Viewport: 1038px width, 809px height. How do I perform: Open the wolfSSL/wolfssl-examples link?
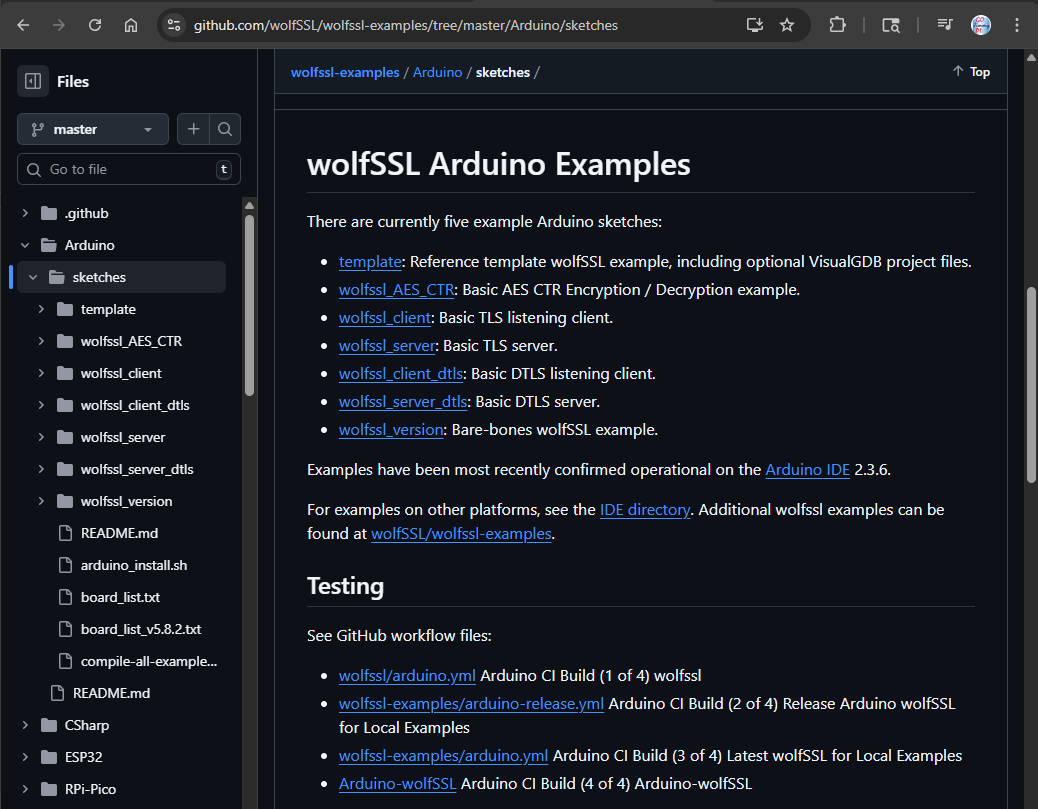[x=461, y=534]
